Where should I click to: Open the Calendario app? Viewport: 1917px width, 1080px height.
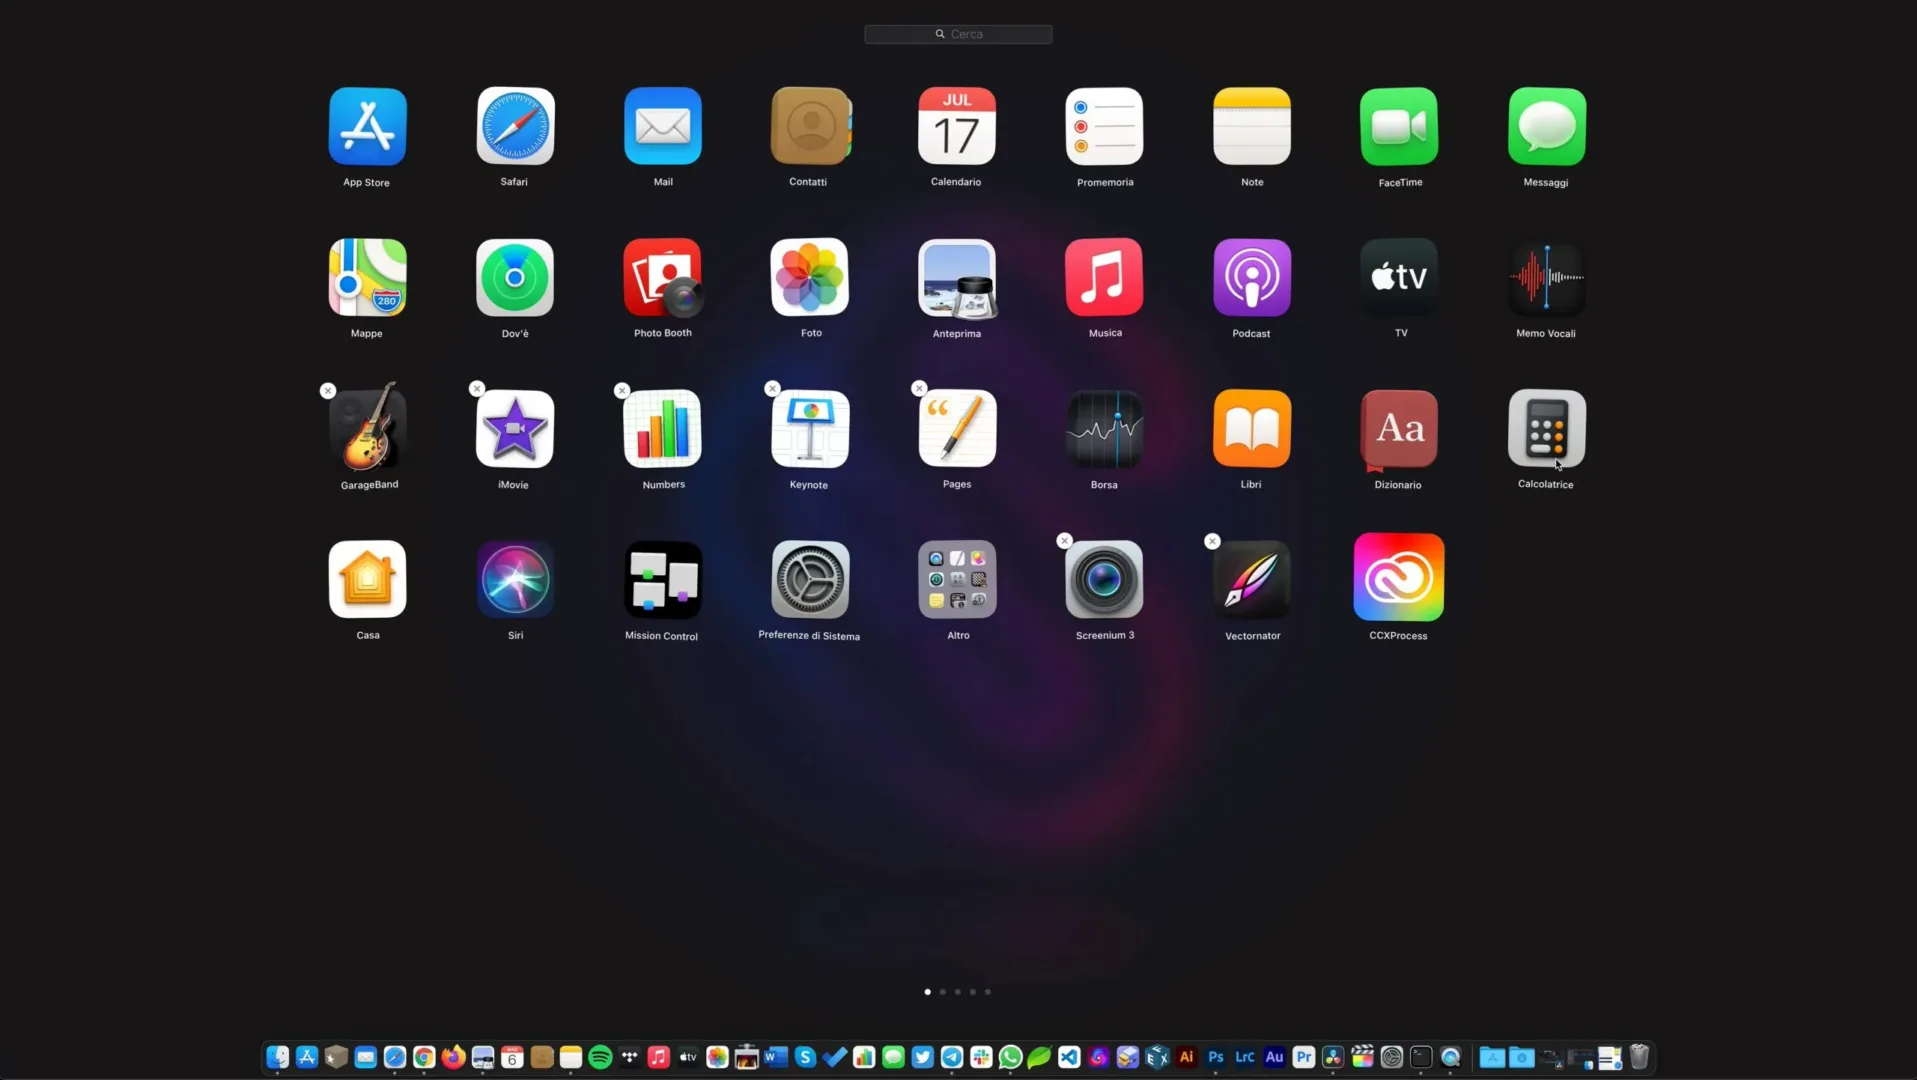pyautogui.click(x=957, y=127)
